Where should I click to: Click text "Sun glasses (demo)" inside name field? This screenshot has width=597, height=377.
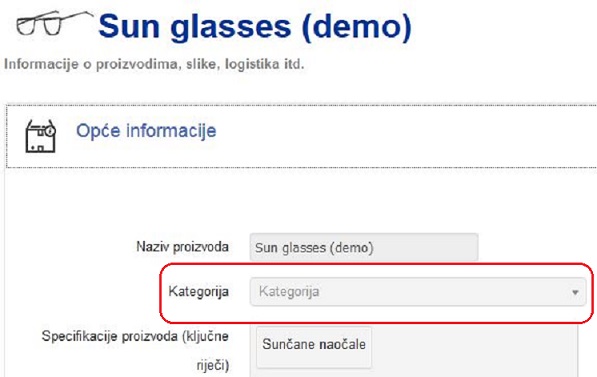(x=314, y=248)
